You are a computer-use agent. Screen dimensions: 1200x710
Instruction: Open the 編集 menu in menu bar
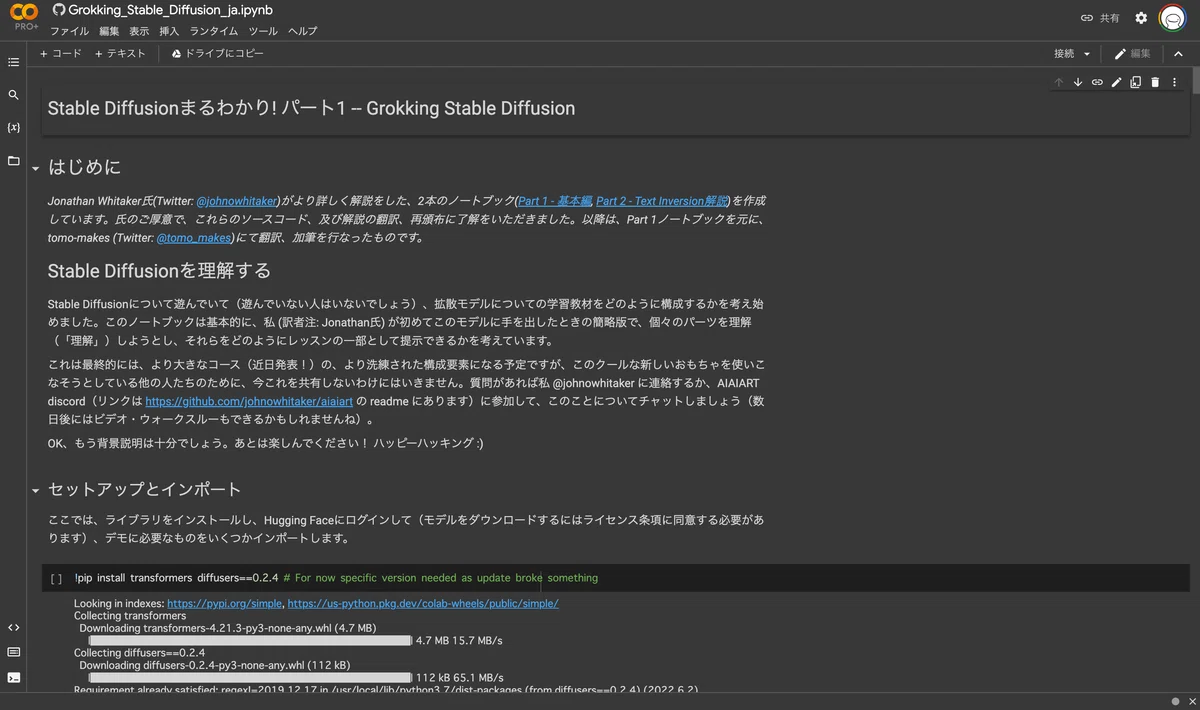tap(109, 31)
